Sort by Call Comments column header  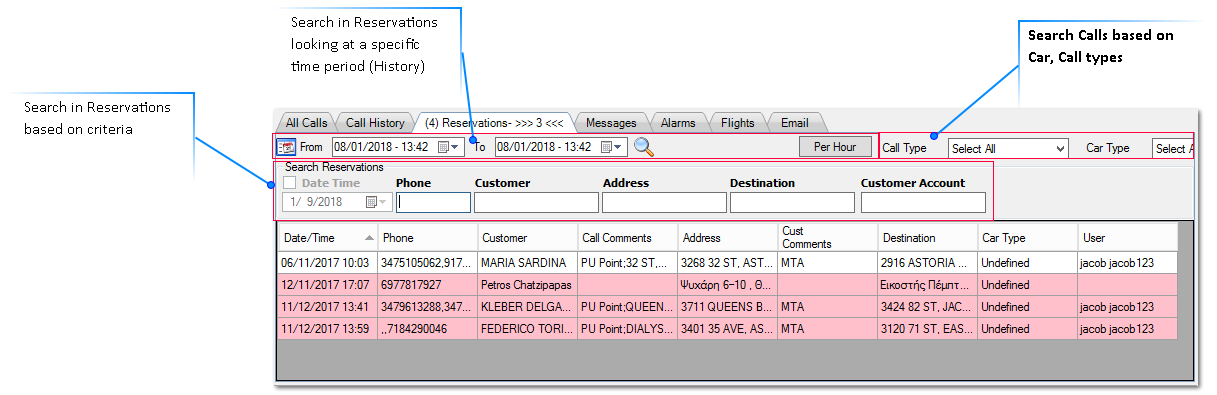(628, 238)
